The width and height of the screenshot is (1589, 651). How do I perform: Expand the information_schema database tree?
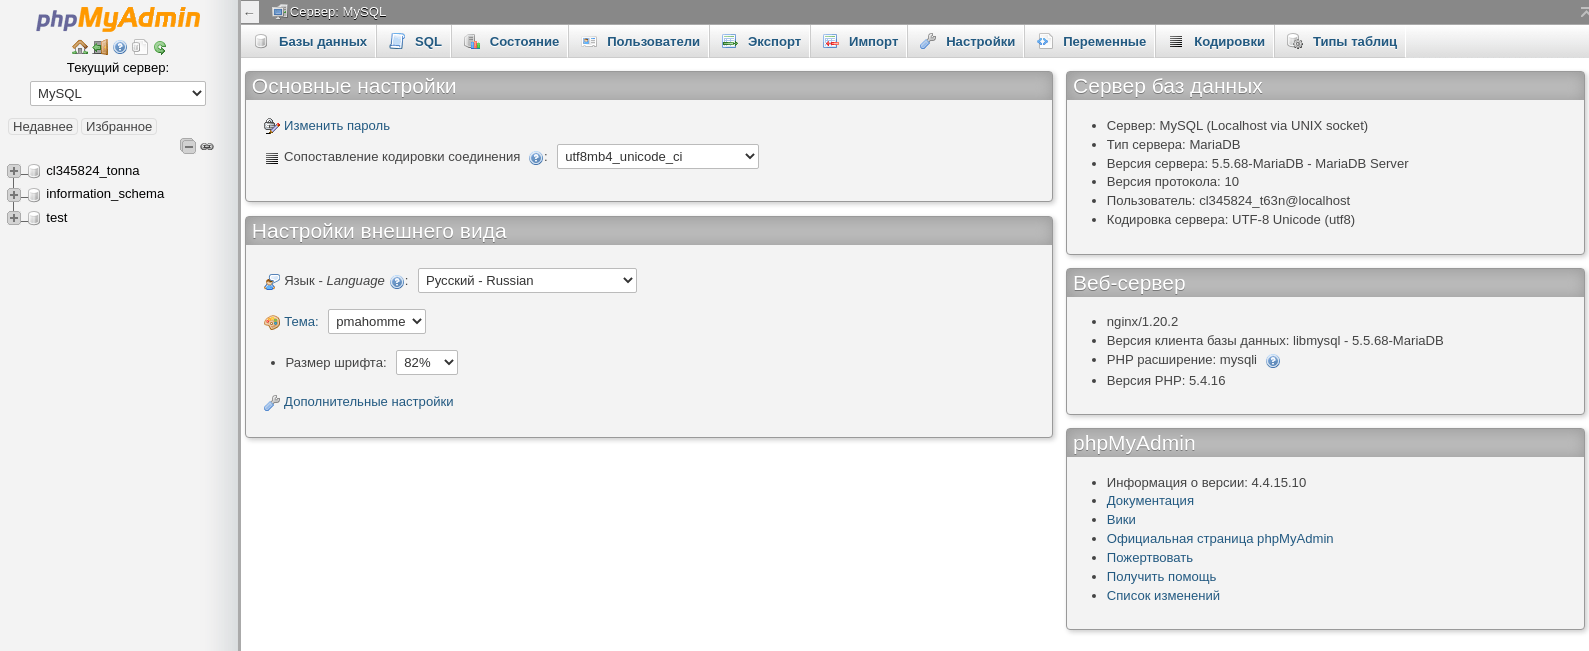14,194
